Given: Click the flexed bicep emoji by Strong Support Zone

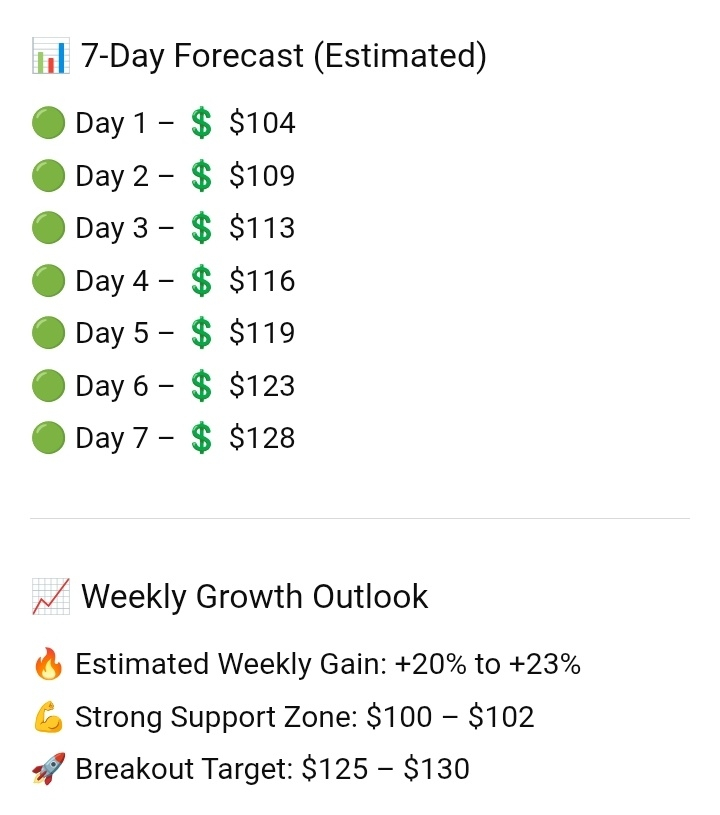Looking at the screenshot, I should click(x=48, y=717).
